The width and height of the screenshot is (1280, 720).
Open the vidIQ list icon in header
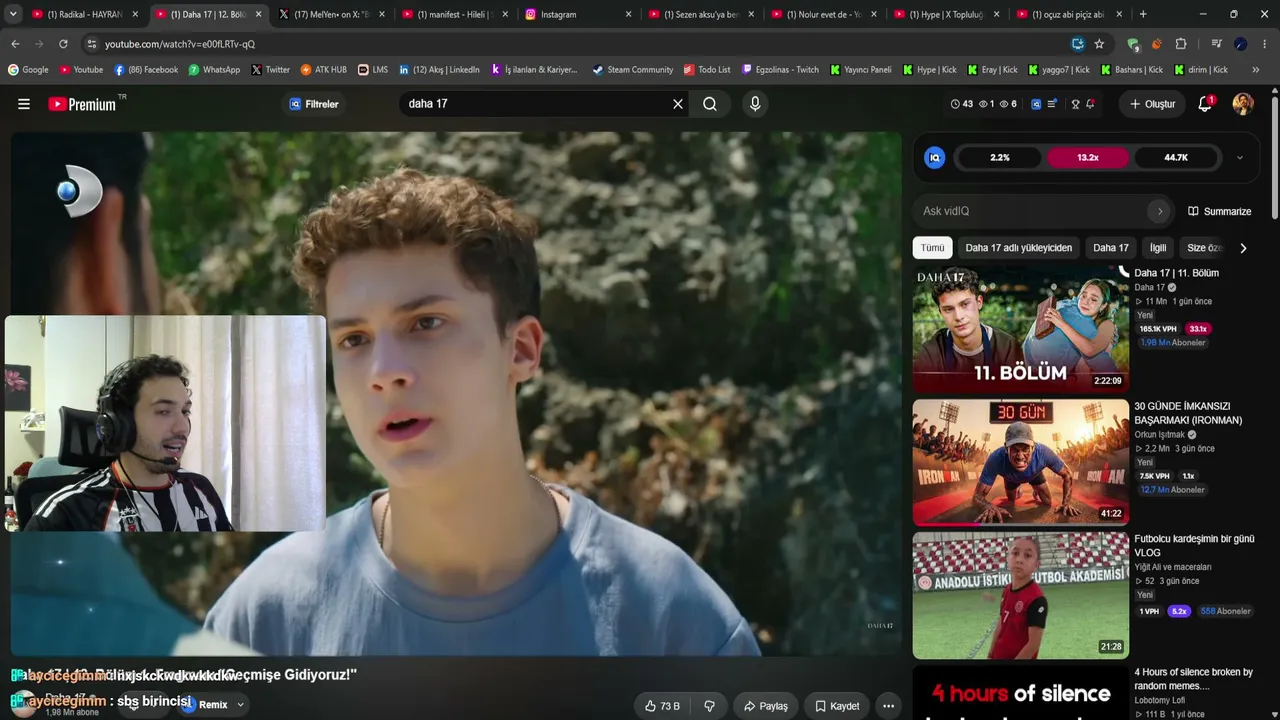[1052, 104]
